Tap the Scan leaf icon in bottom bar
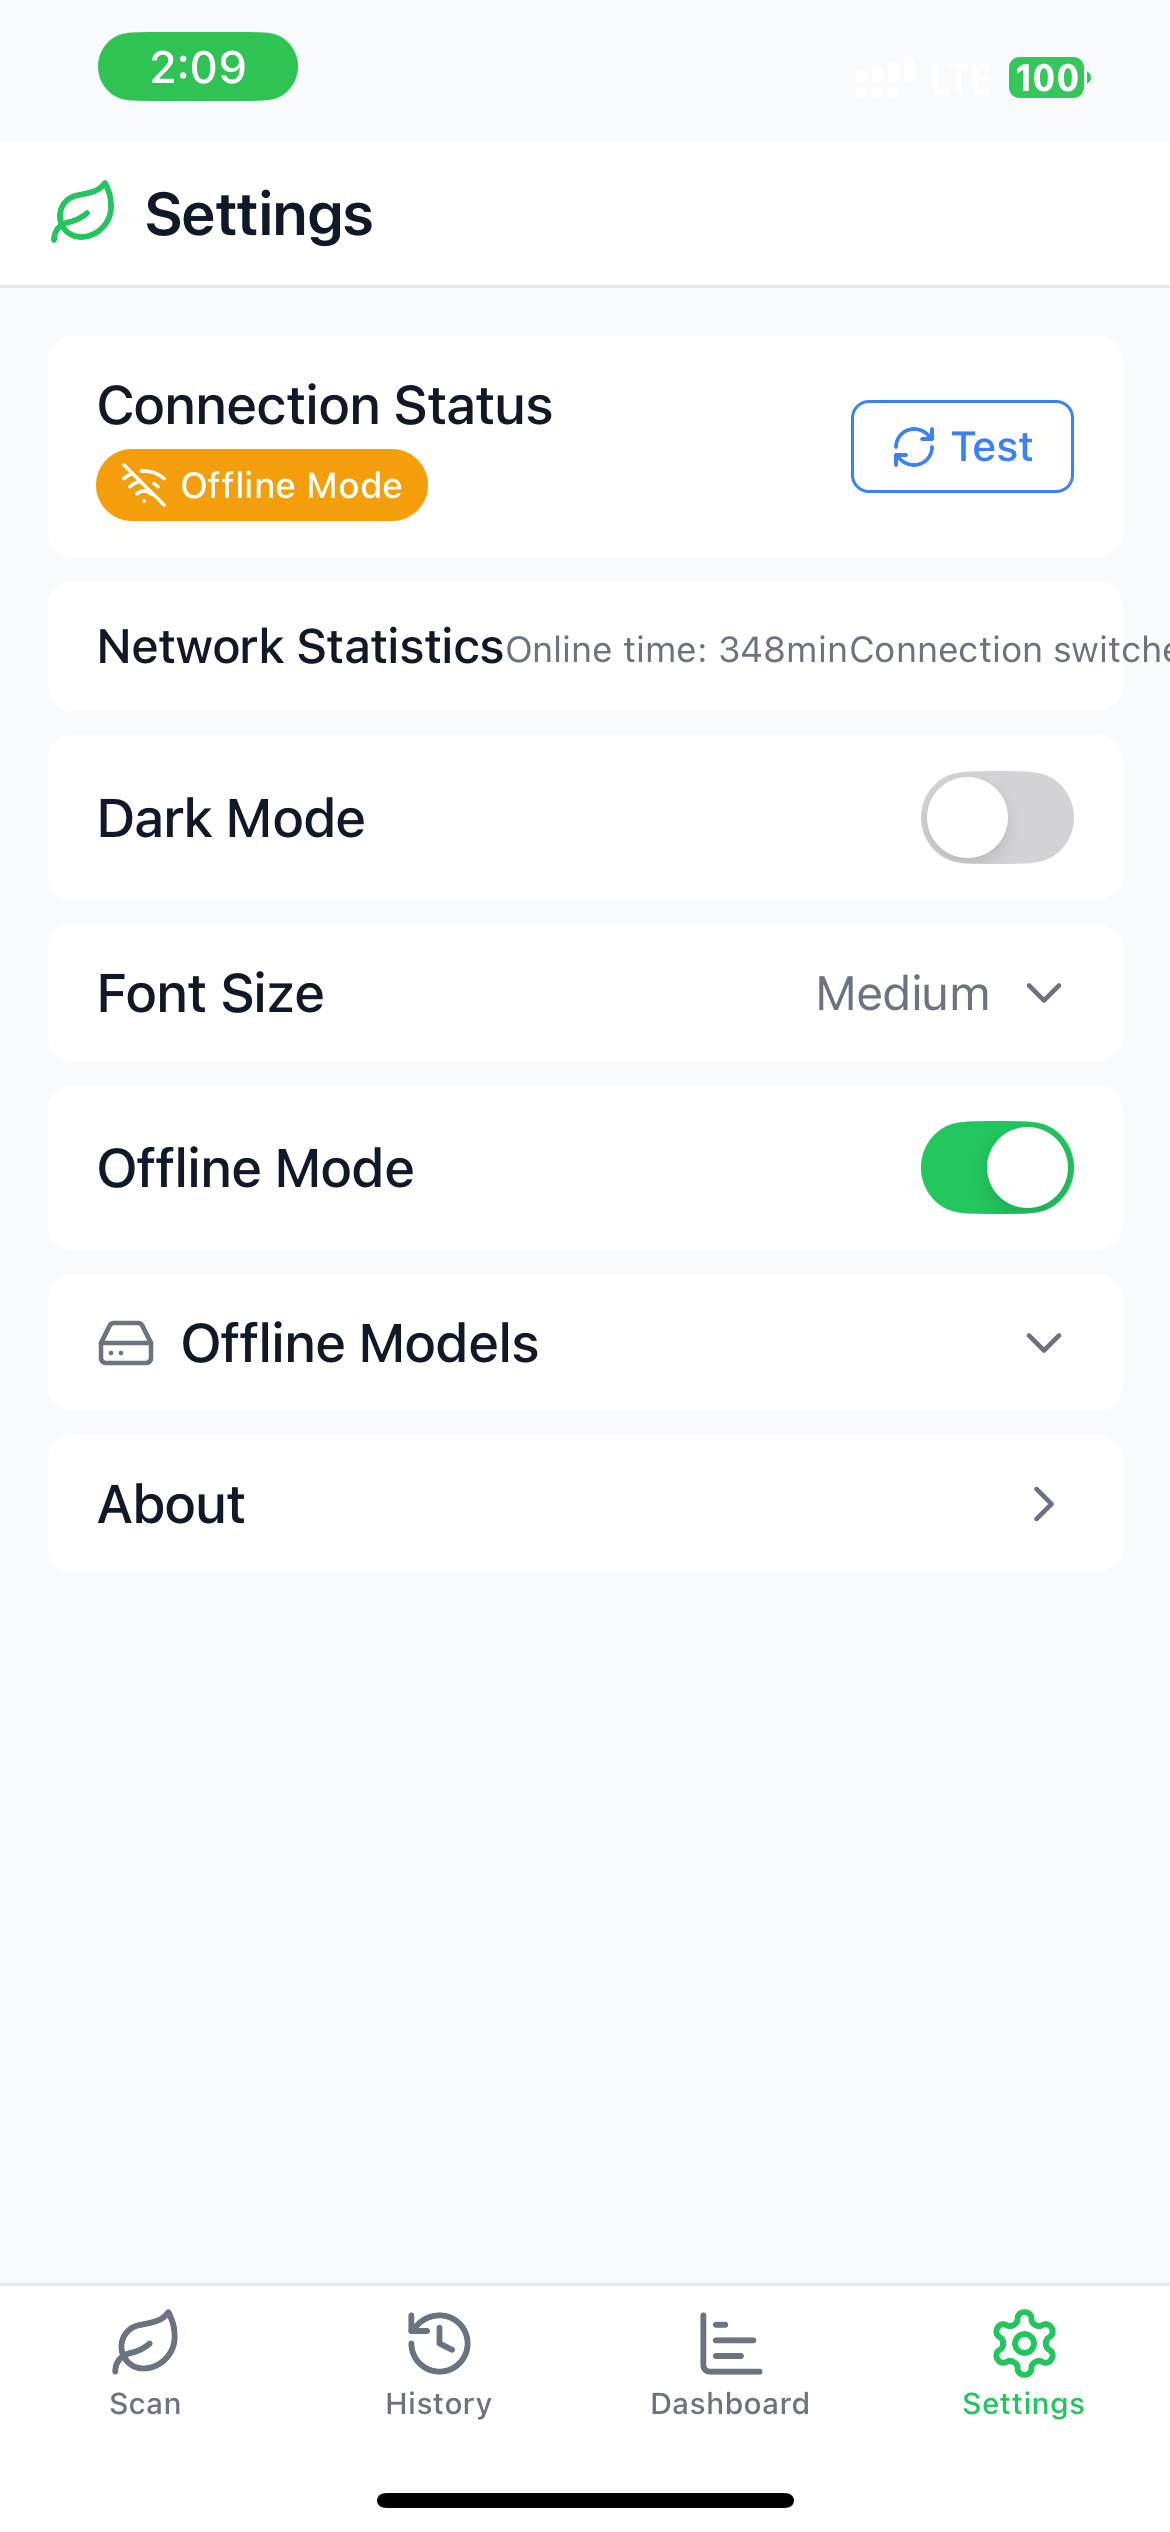The image size is (1170, 2532). tap(145, 2342)
